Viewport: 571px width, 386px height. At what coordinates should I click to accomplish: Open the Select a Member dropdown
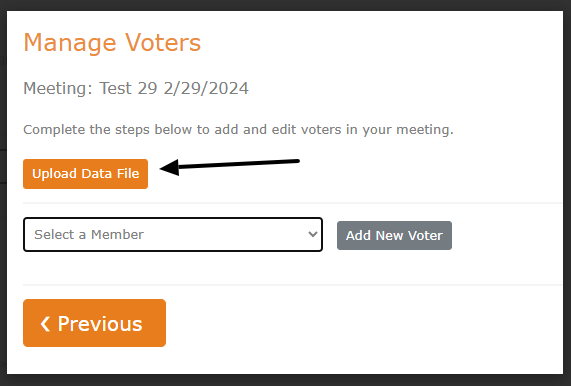click(x=173, y=235)
